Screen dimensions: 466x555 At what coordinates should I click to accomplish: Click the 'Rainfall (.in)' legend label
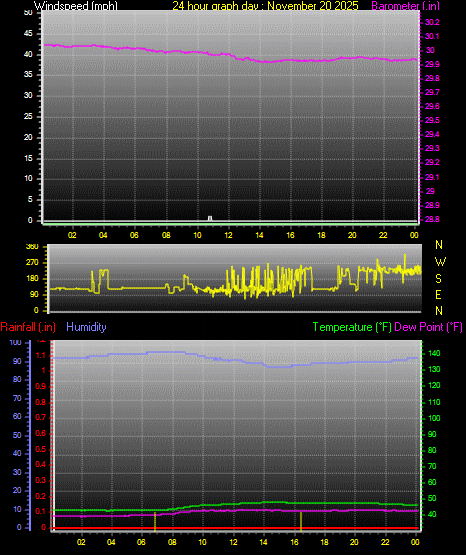[28, 327]
